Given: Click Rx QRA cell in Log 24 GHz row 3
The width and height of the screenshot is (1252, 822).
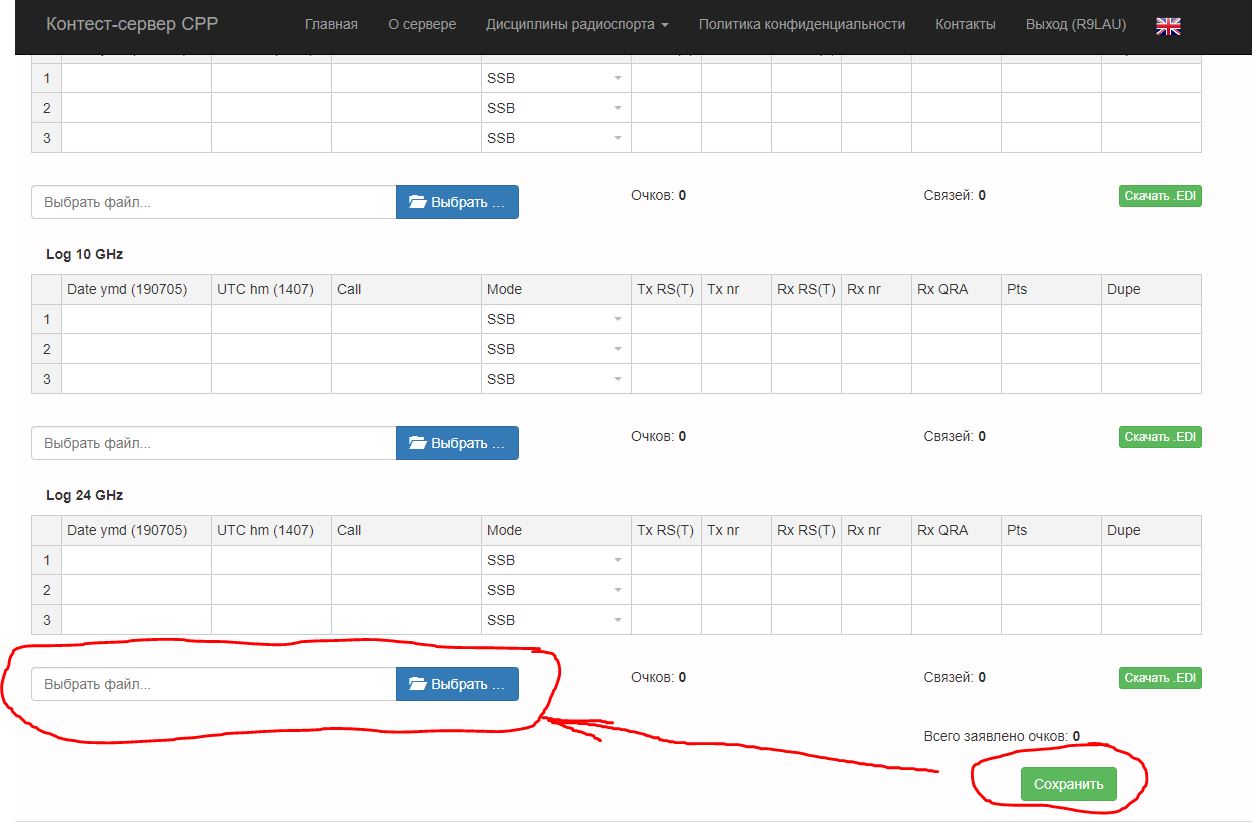Looking at the screenshot, I should [957, 620].
